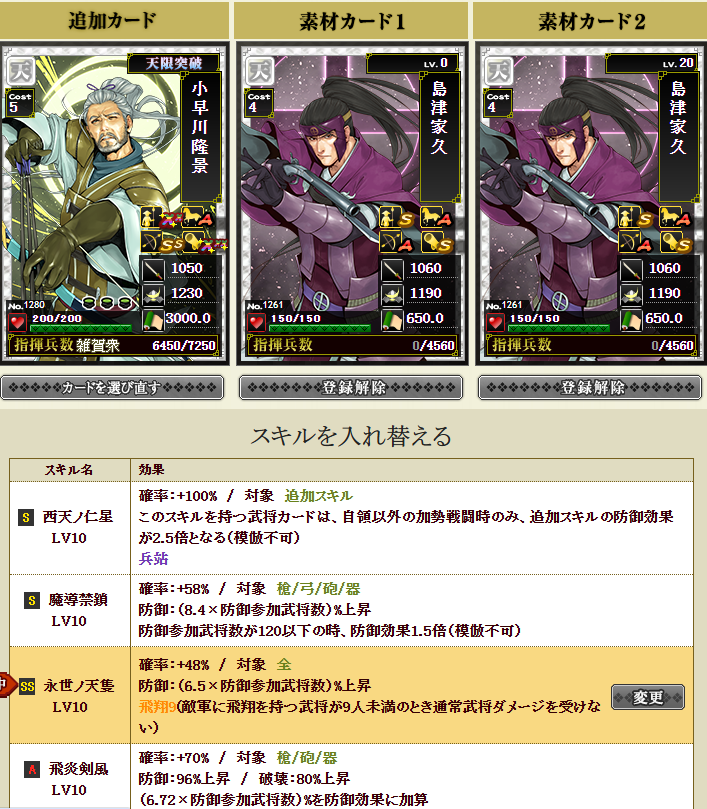The width and height of the screenshot is (707, 809).
Task: Click the カードを選び直す button
Action: click(112, 387)
